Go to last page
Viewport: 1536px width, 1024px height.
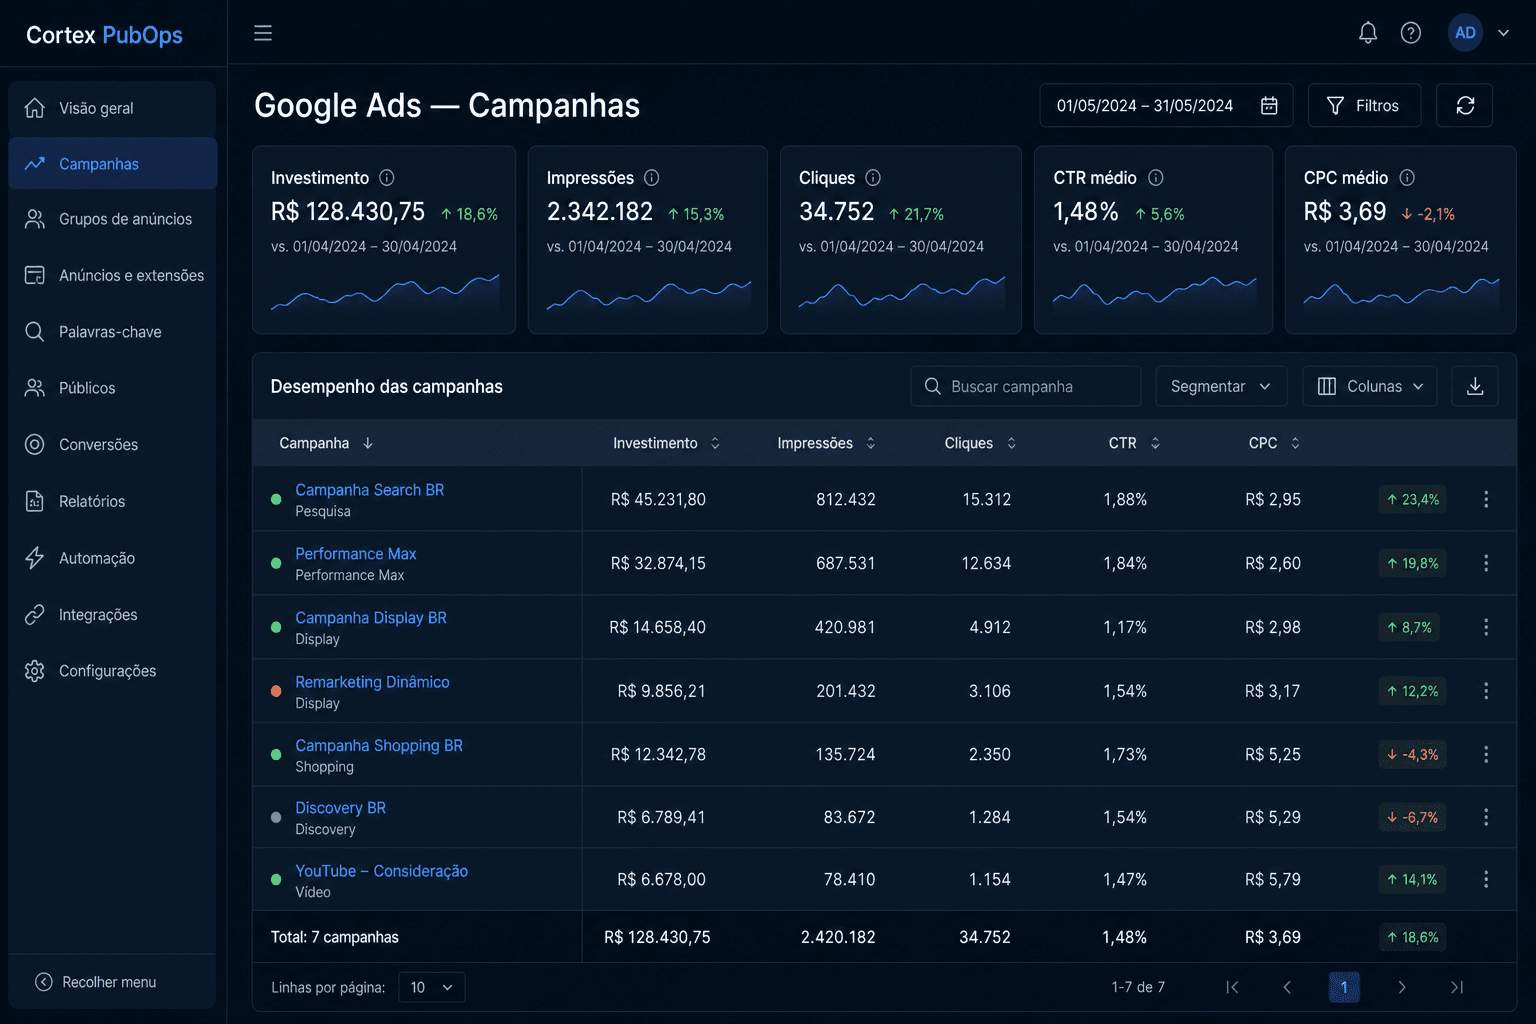pos(1457,987)
